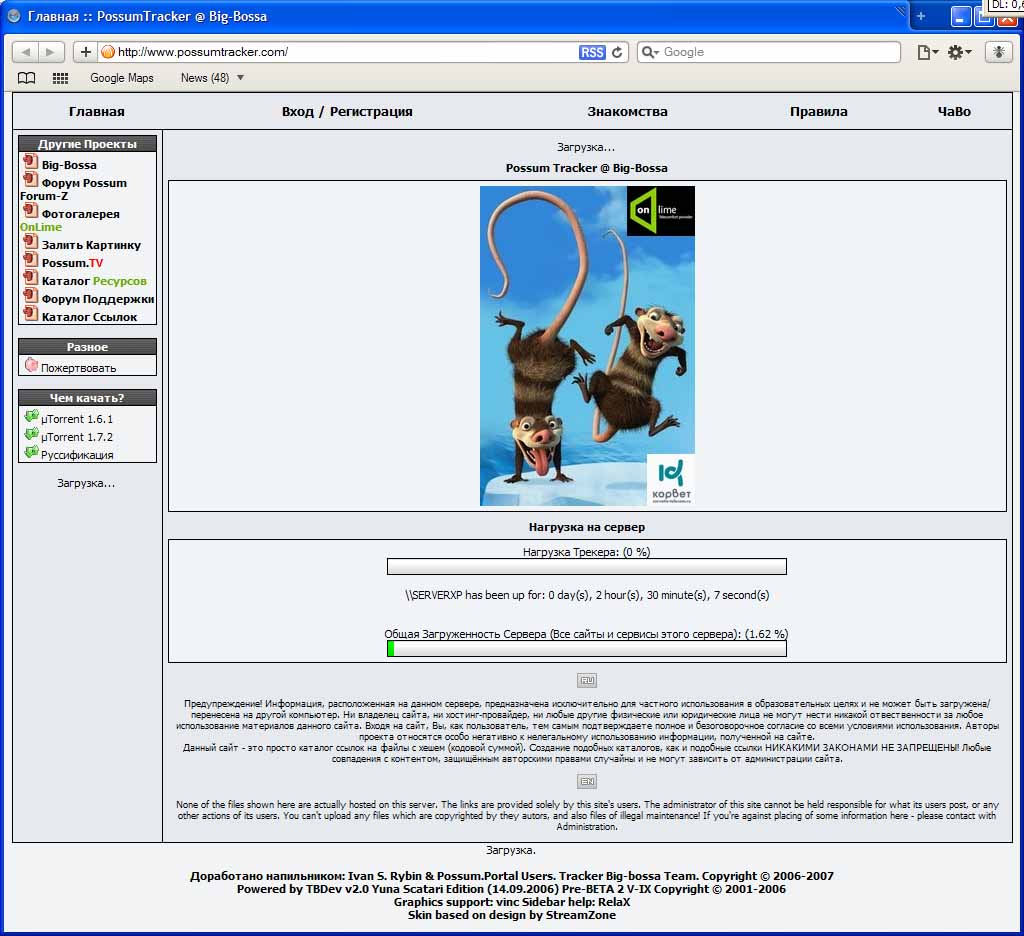
Task: Click the green icon beside µTorrent 1.7.2
Action: tap(31, 434)
